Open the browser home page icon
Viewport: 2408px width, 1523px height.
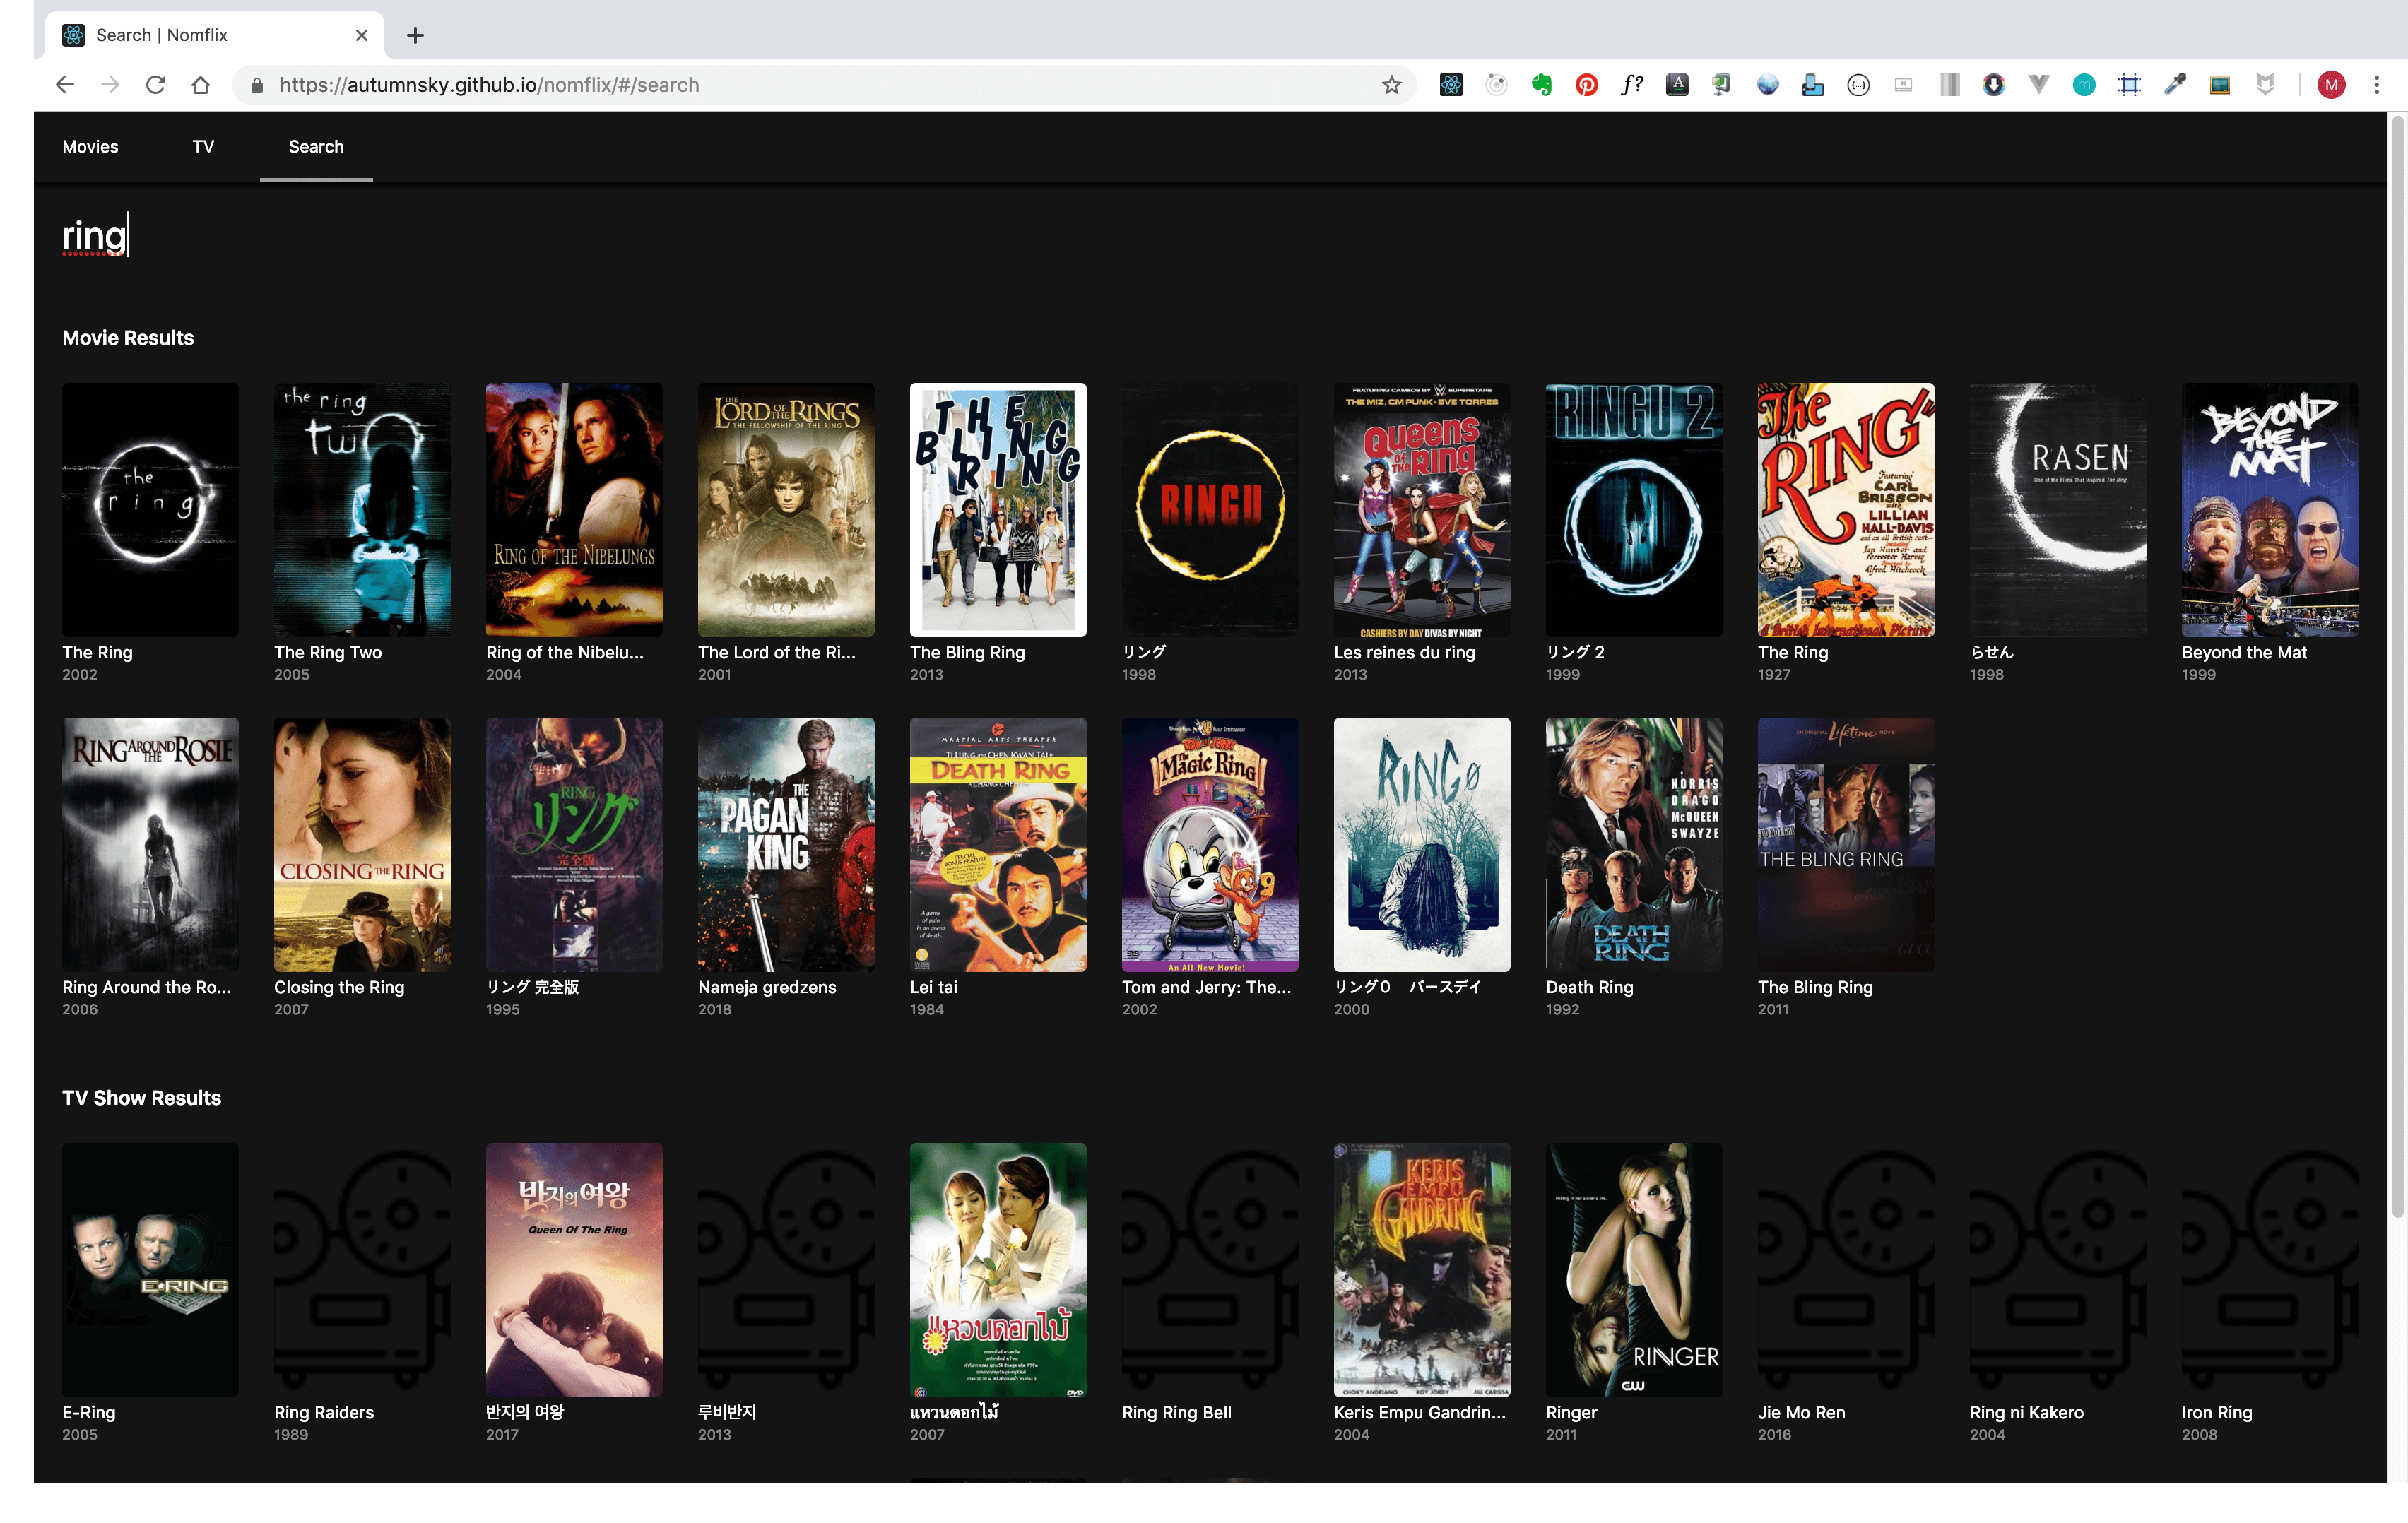200,85
